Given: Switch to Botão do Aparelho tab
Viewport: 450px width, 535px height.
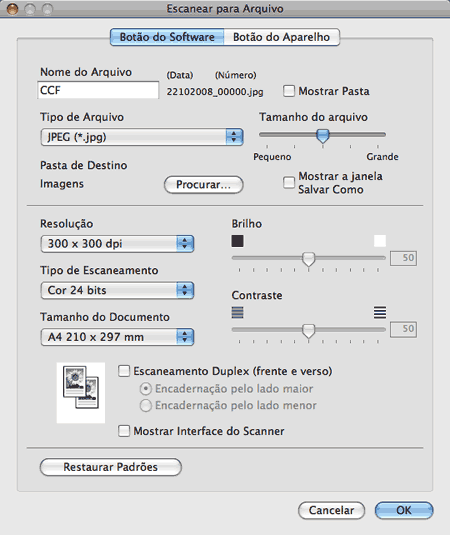Looking at the screenshot, I should click(x=281, y=37).
